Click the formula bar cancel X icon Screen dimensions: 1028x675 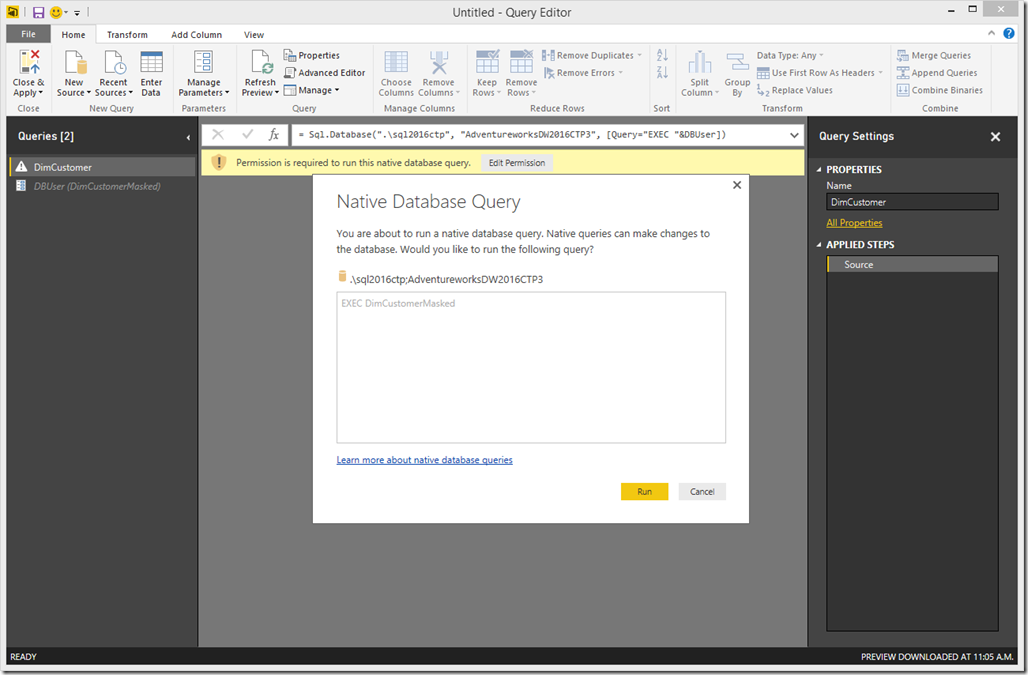point(218,135)
